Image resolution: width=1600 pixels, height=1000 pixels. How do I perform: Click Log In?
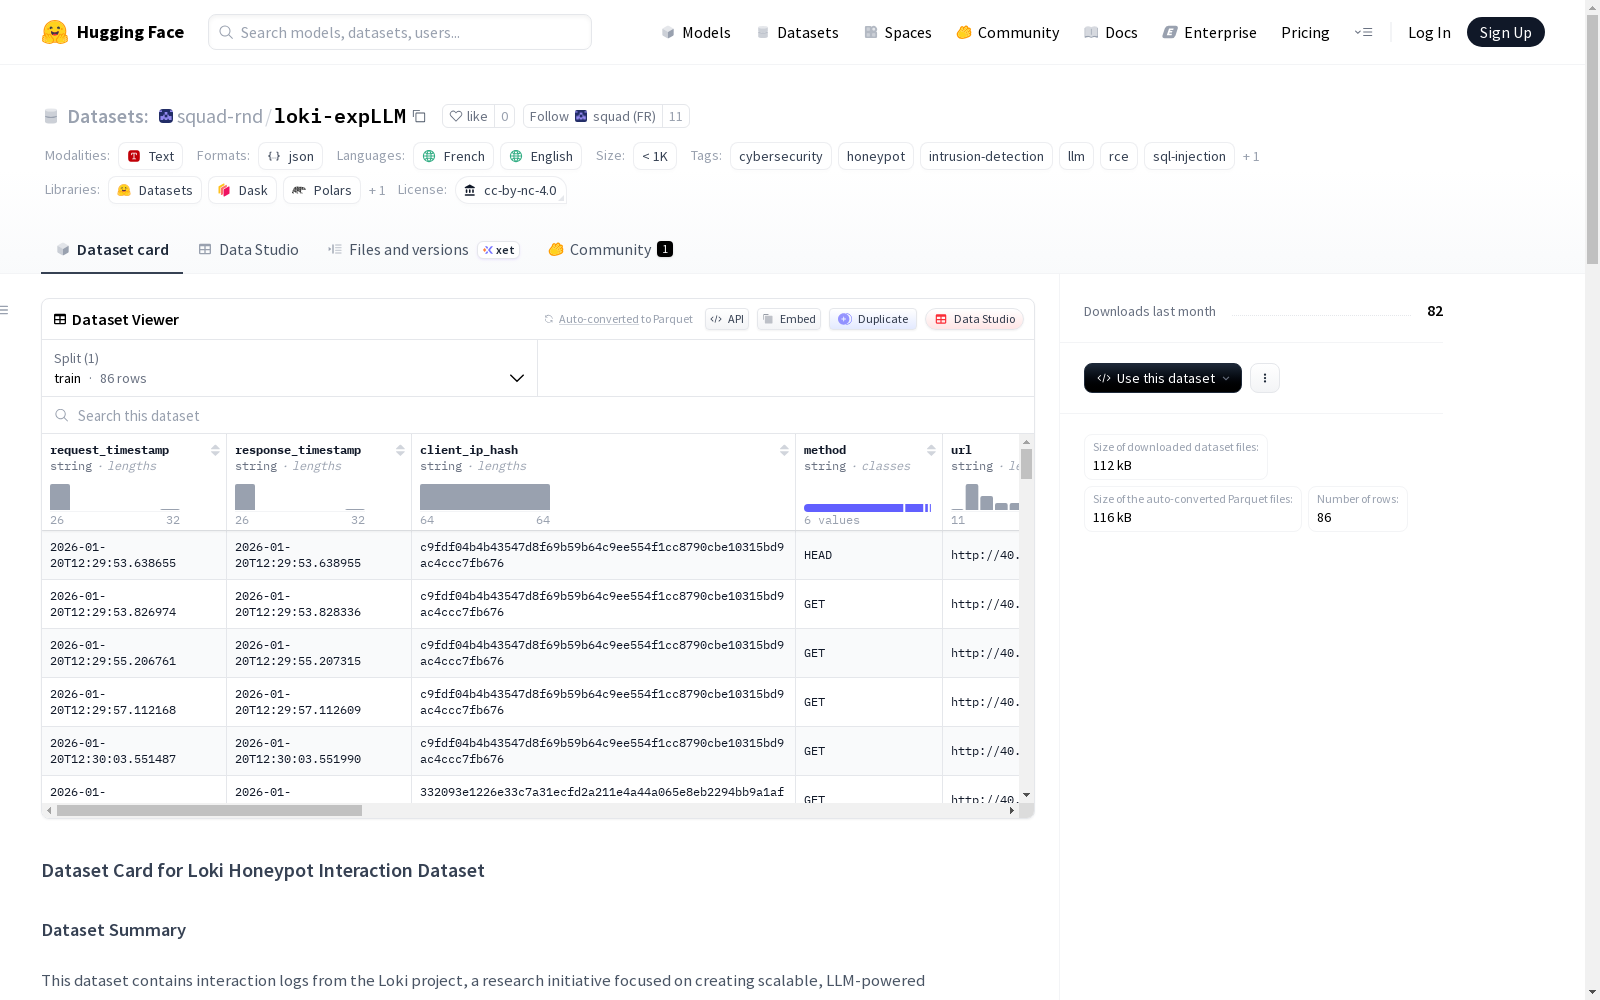(x=1429, y=32)
